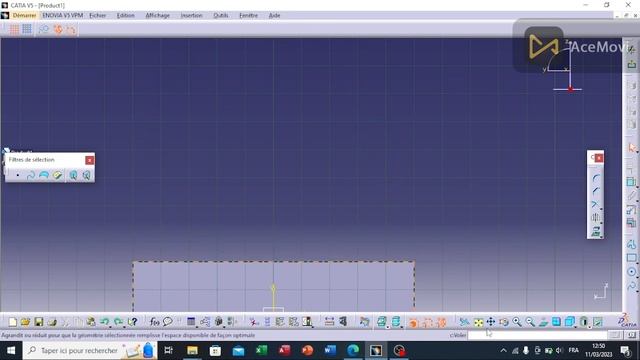Select the arc tool in floating toolbar
The width and height of the screenshot is (640, 360).
pos(596,178)
